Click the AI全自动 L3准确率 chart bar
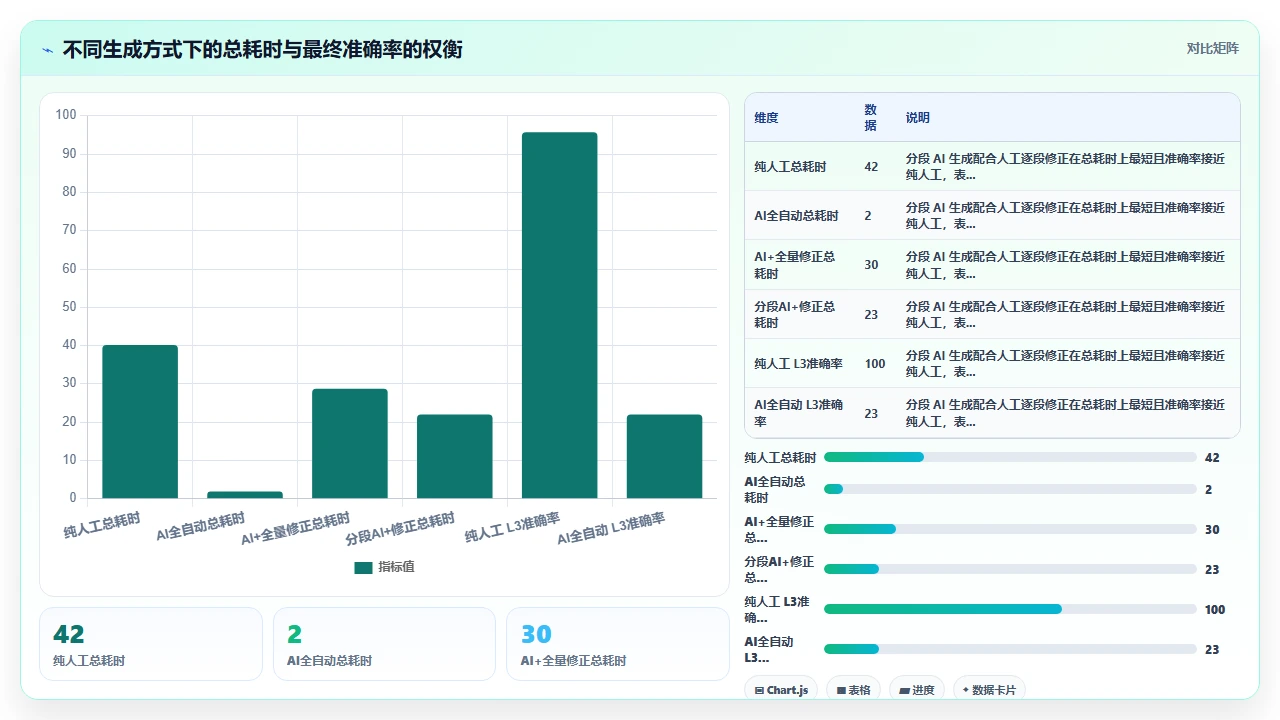1280x720 pixels. pyautogui.click(x=664, y=457)
